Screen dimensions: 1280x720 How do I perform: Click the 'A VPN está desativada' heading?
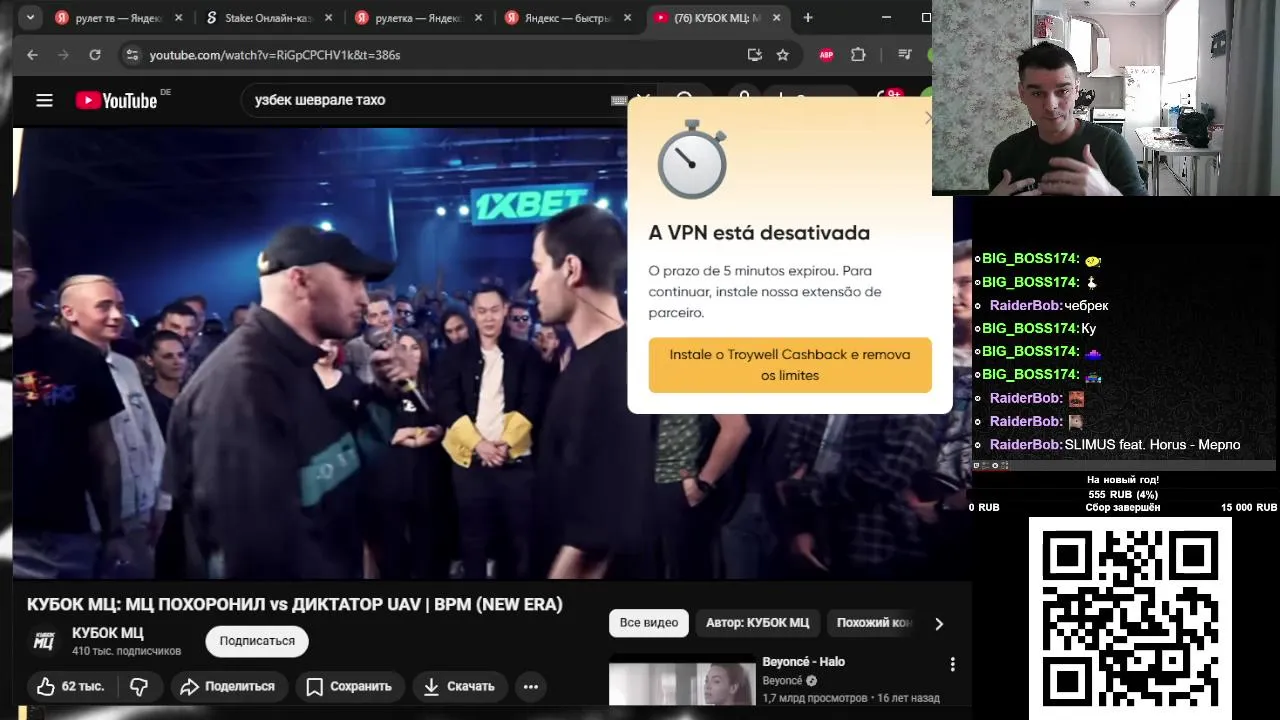tap(759, 233)
